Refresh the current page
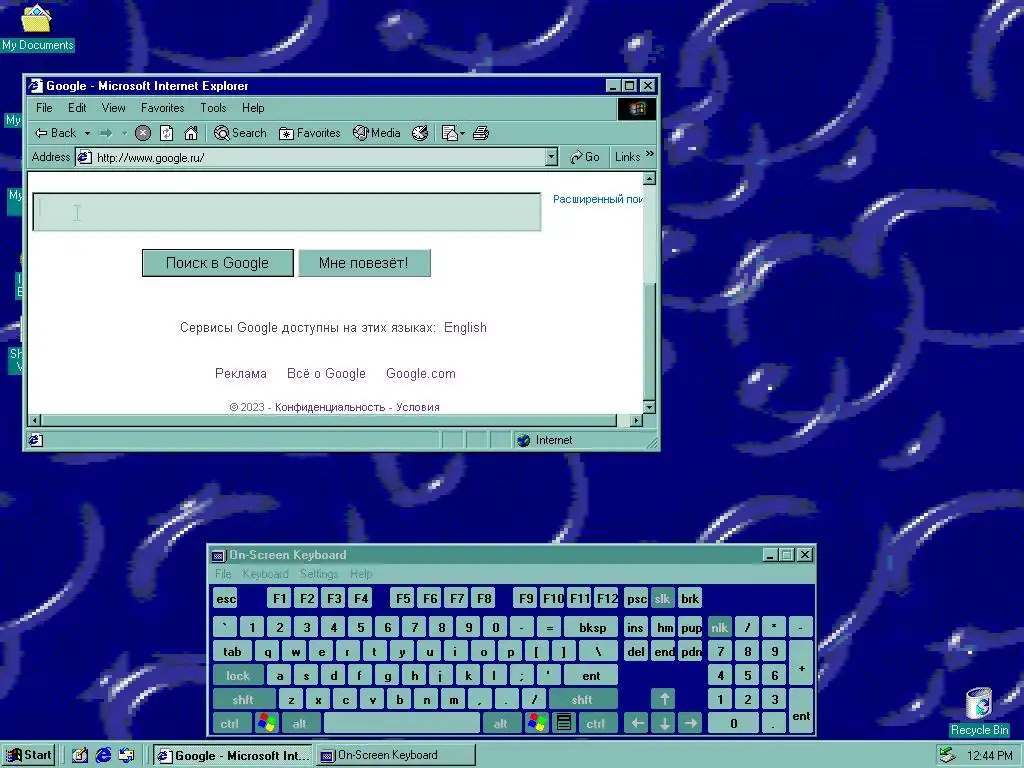This screenshot has width=1024, height=768. click(x=167, y=133)
